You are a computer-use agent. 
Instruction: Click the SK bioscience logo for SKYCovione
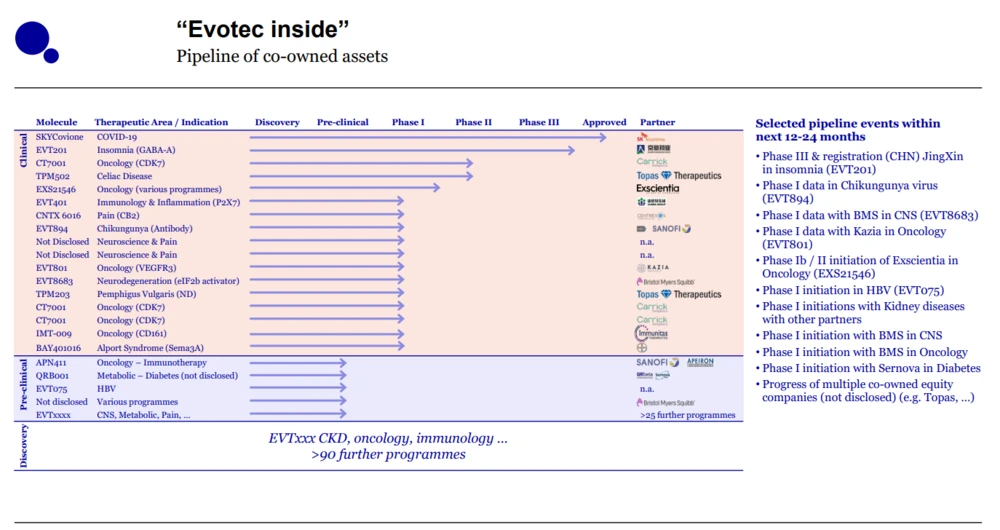pos(651,137)
